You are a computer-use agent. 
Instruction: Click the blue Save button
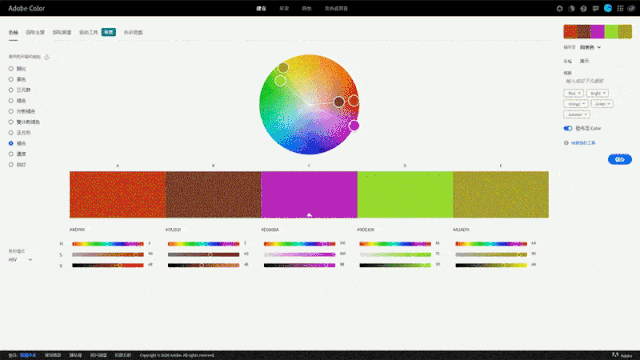point(620,159)
